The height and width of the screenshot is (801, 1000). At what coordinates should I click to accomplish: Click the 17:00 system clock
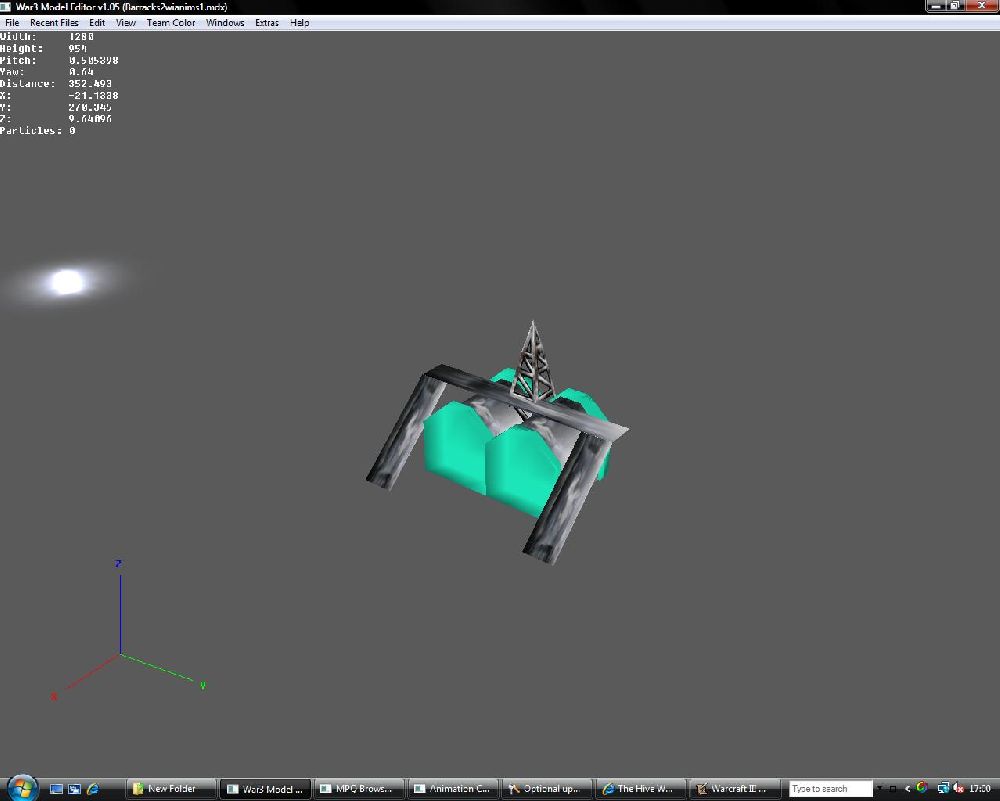(x=980, y=789)
